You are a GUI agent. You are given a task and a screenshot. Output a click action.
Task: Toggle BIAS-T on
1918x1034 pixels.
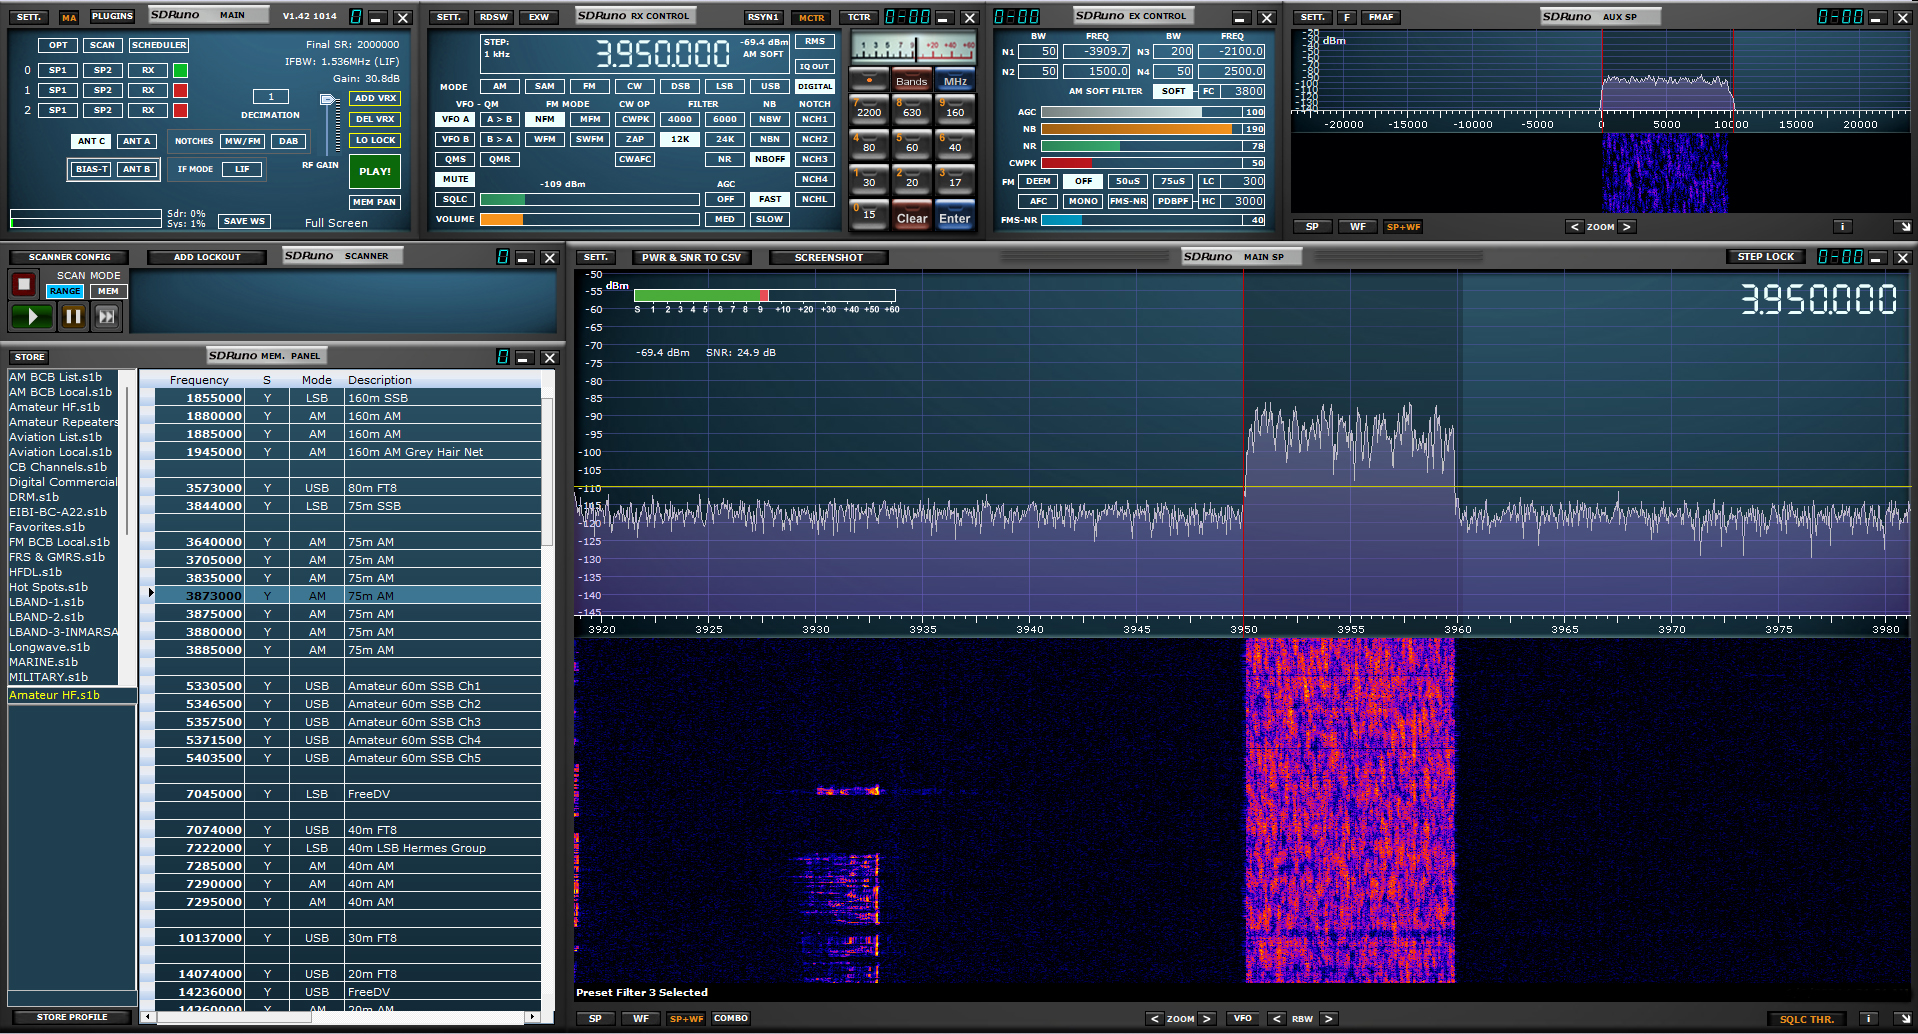(91, 169)
